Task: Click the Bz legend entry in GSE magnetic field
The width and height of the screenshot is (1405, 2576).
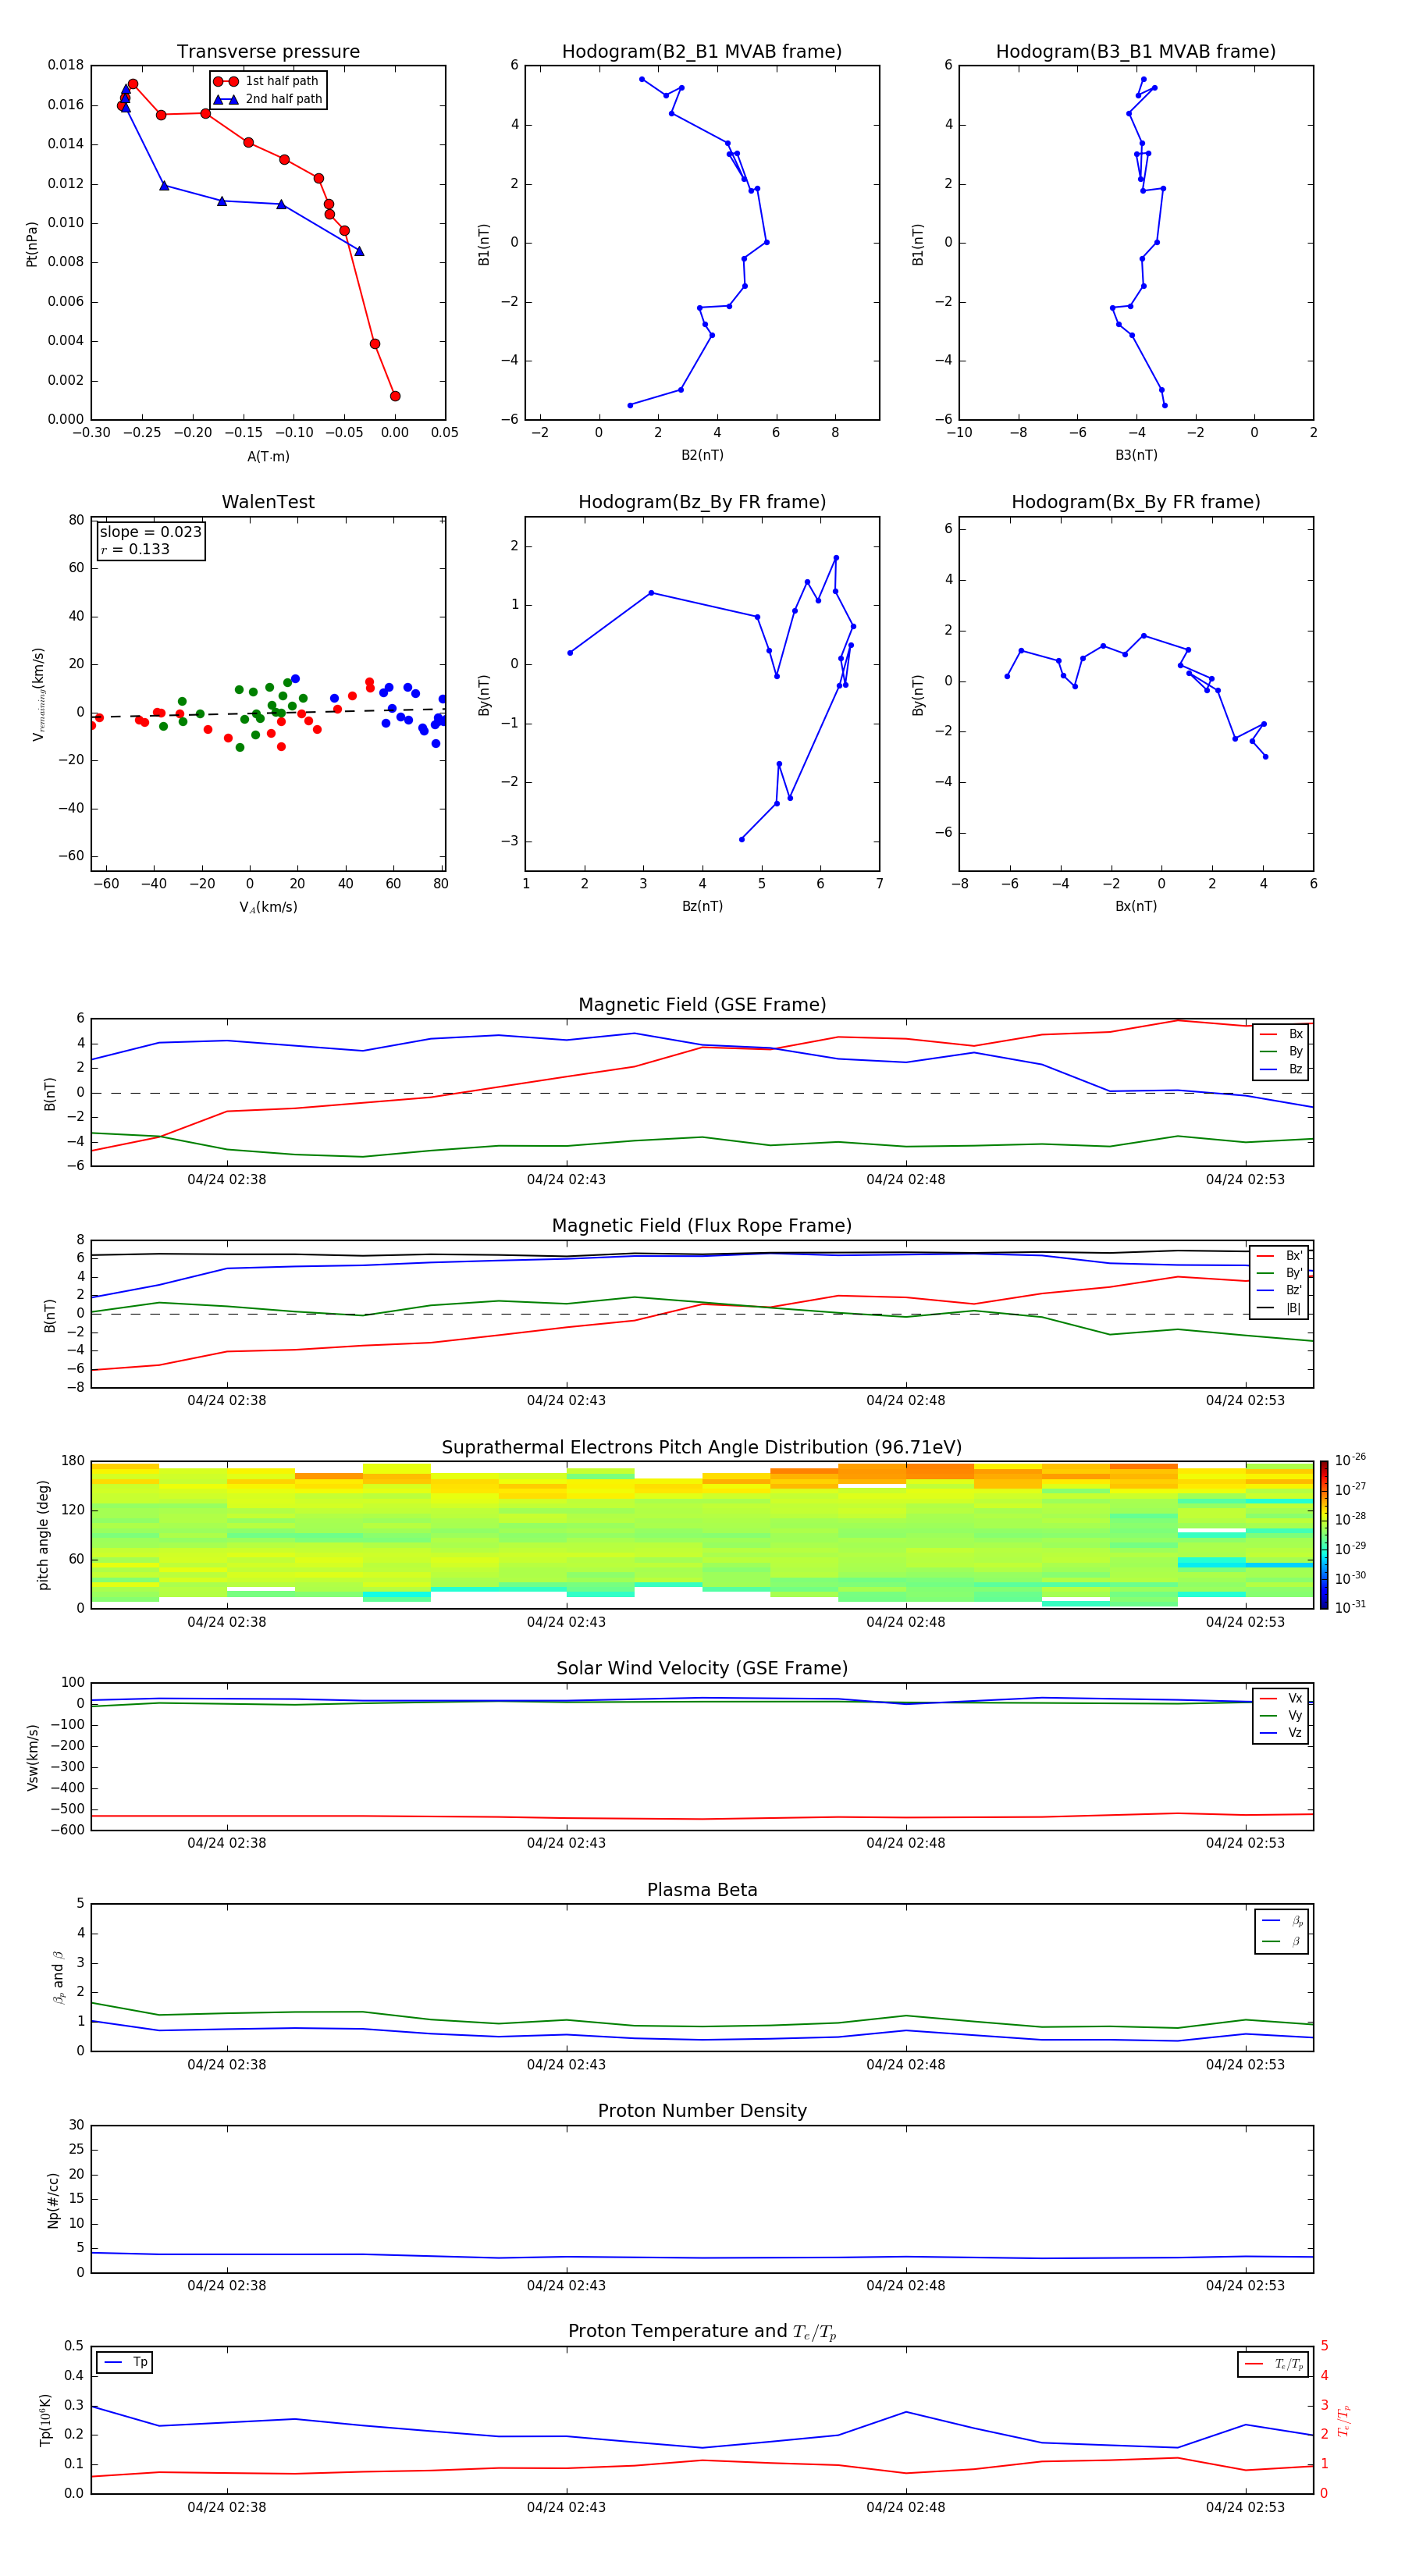Action: pos(1281,1069)
